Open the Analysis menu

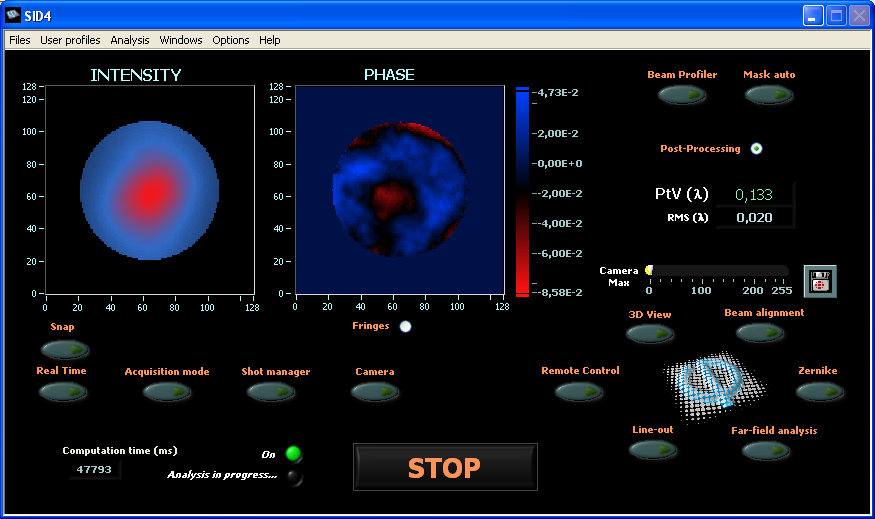(x=130, y=40)
